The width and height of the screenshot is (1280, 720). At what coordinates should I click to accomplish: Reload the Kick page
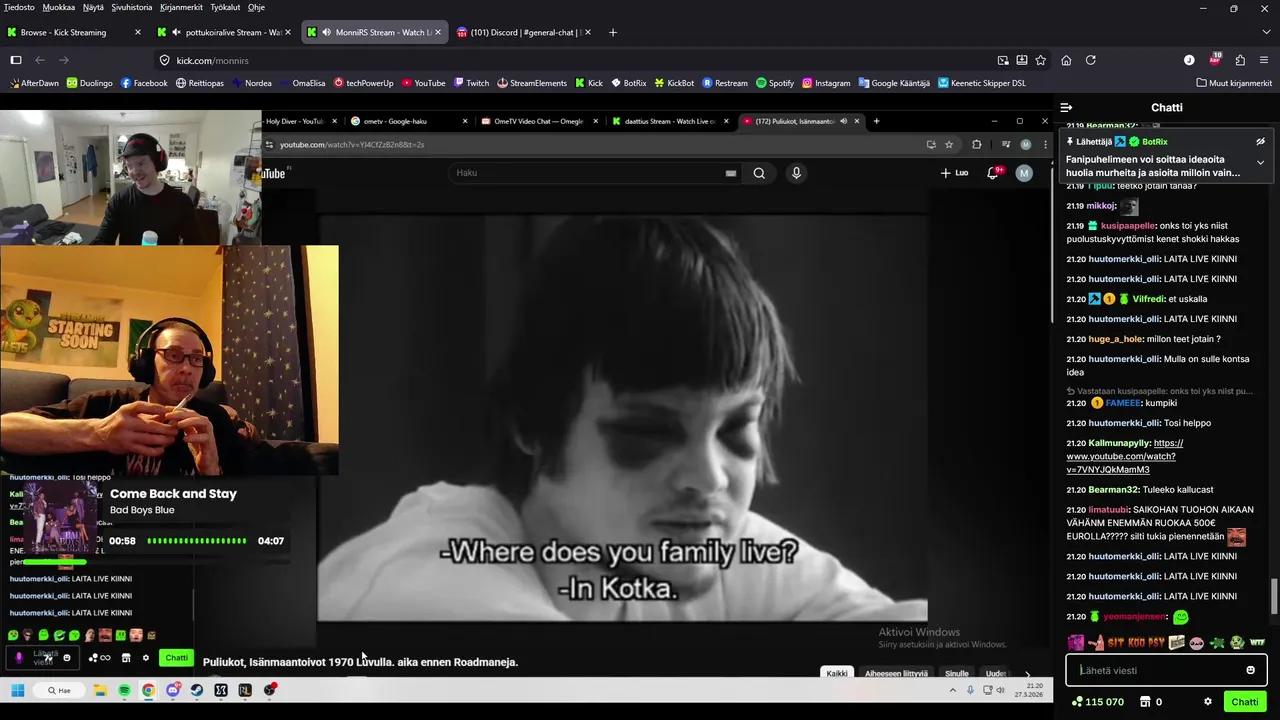(x=1091, y=60)
